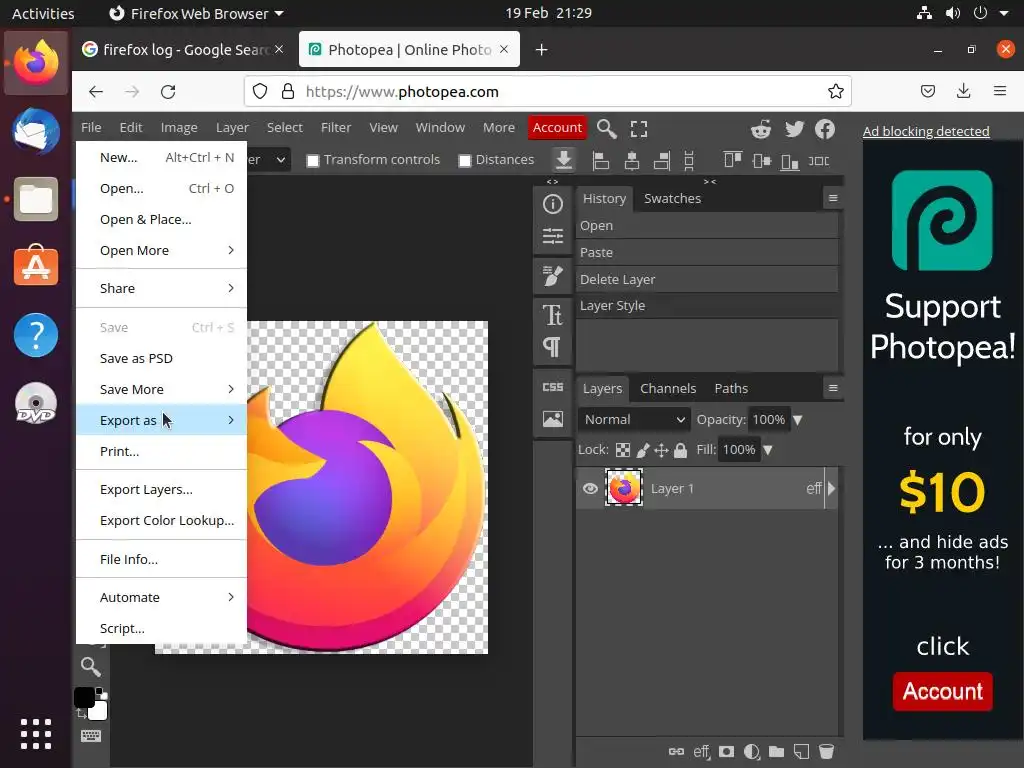
Task: Open the Opacity slider arrow
Action: pyautogui.click(x=797, y=420)
